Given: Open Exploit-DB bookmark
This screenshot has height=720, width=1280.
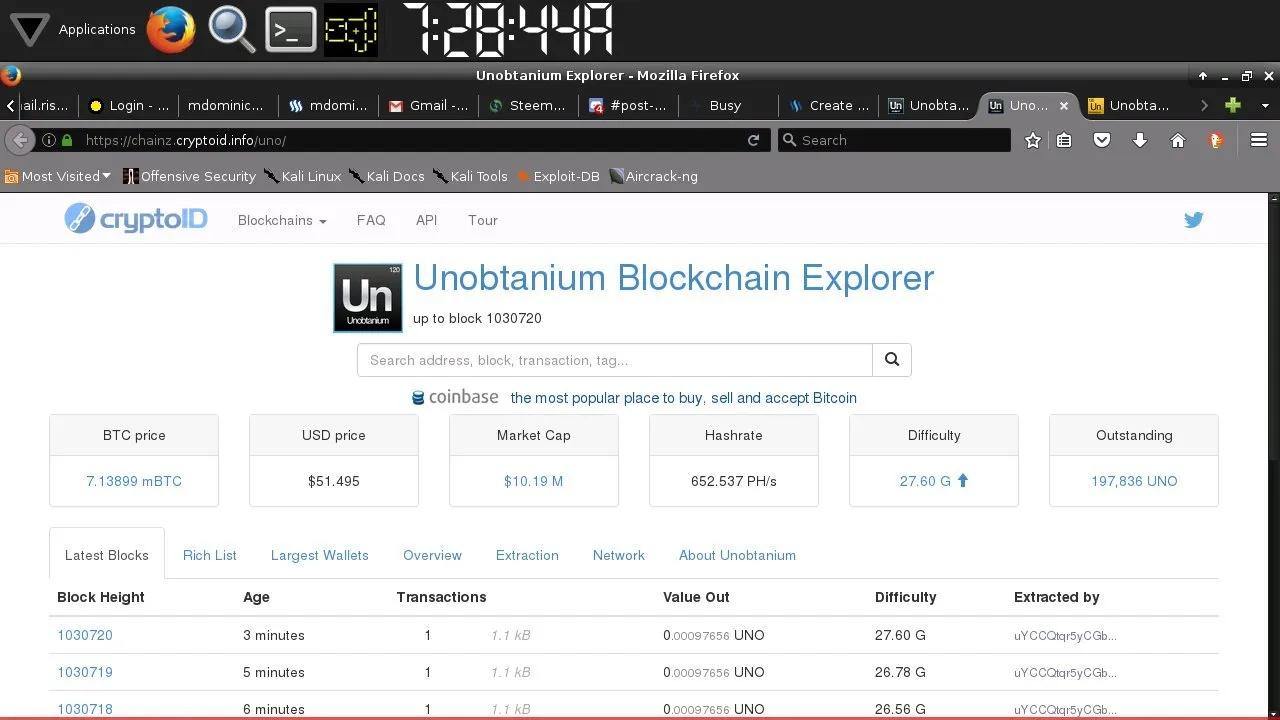Looking at the screenshot, I should (557, 176).
